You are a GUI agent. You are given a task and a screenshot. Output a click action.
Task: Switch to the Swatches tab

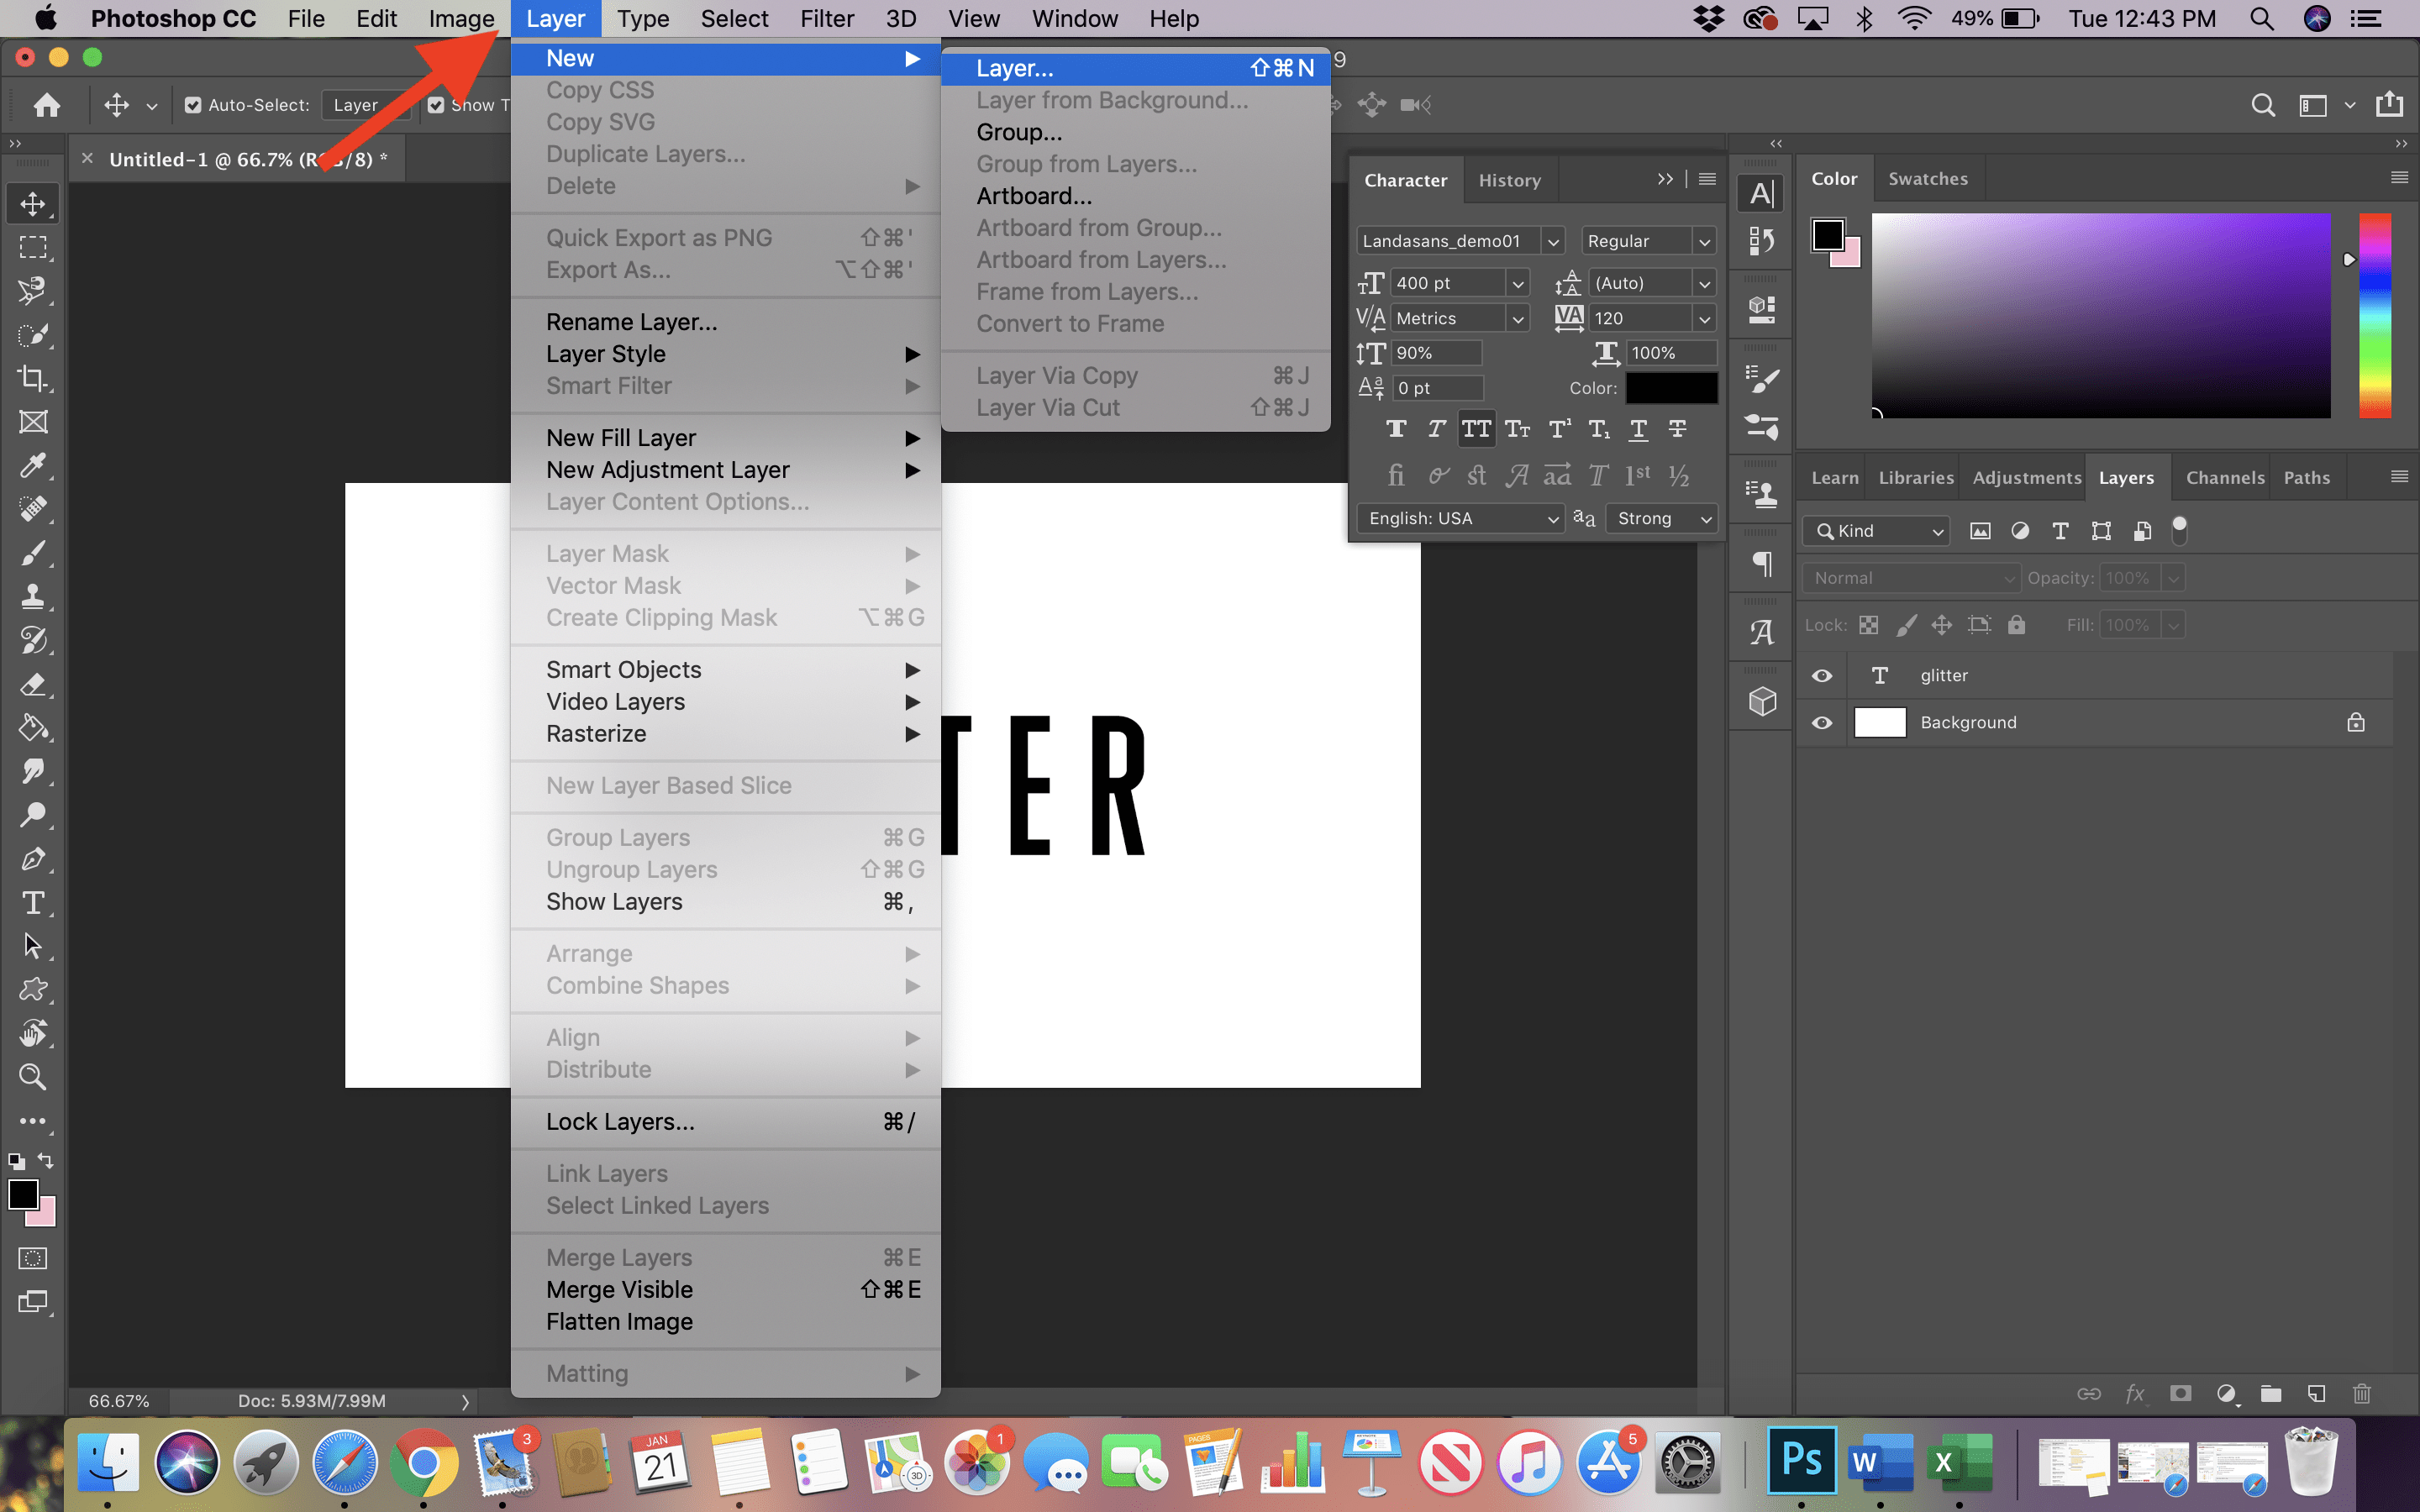click(1928, 177)
